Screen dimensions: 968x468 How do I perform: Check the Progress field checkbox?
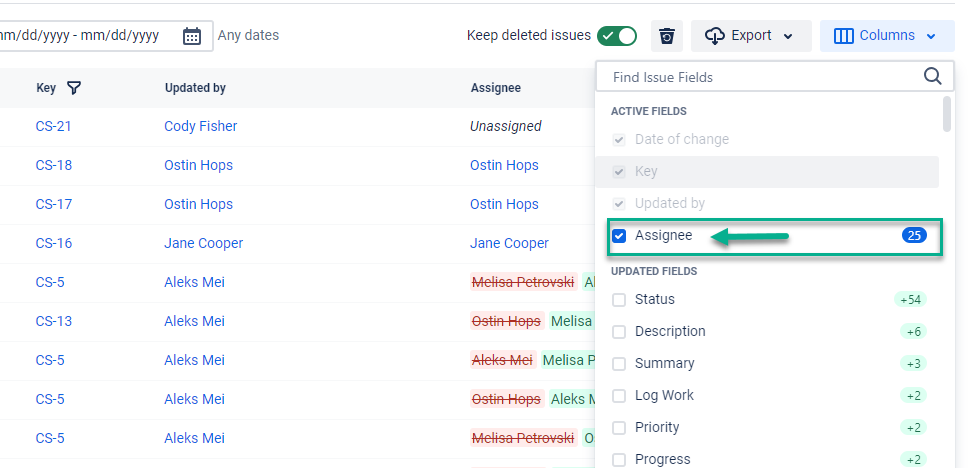coord(619,460)
